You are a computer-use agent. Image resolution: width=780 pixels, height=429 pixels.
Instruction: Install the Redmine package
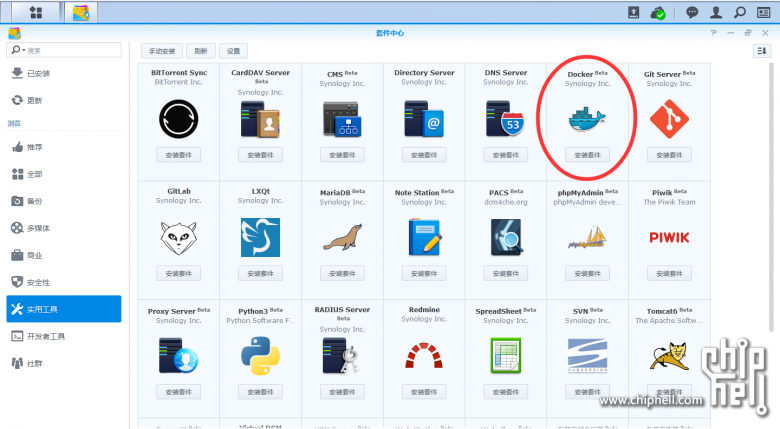424,392
